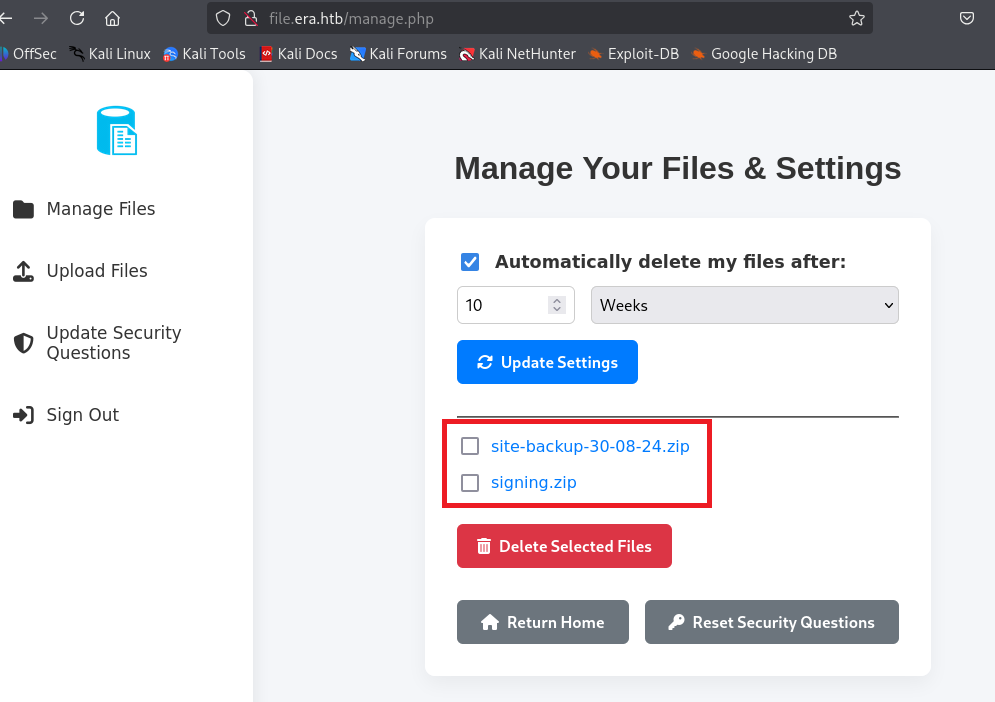This screenshot has width=995, height=702.
Task: Click the insecure connection padlock icon
Action: (x=251, y=18)
